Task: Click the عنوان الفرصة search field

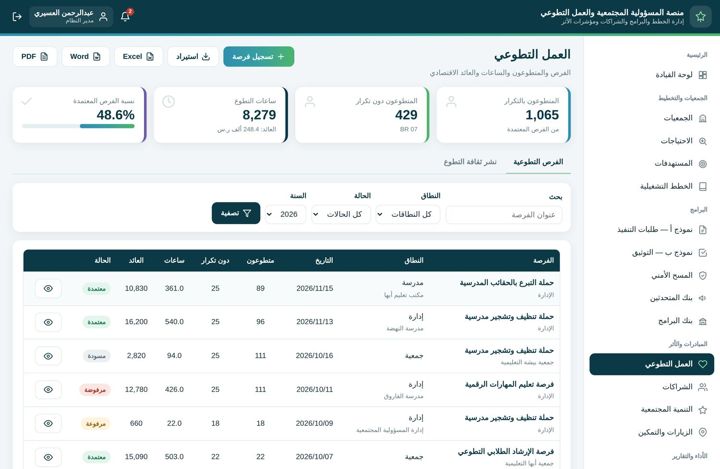Action: coord(504,215)
